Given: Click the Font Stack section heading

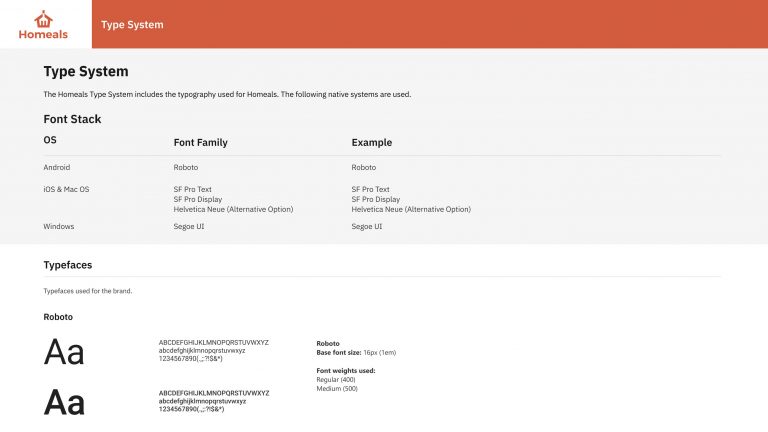Looking at the screenshot, I should coord(72,119).
